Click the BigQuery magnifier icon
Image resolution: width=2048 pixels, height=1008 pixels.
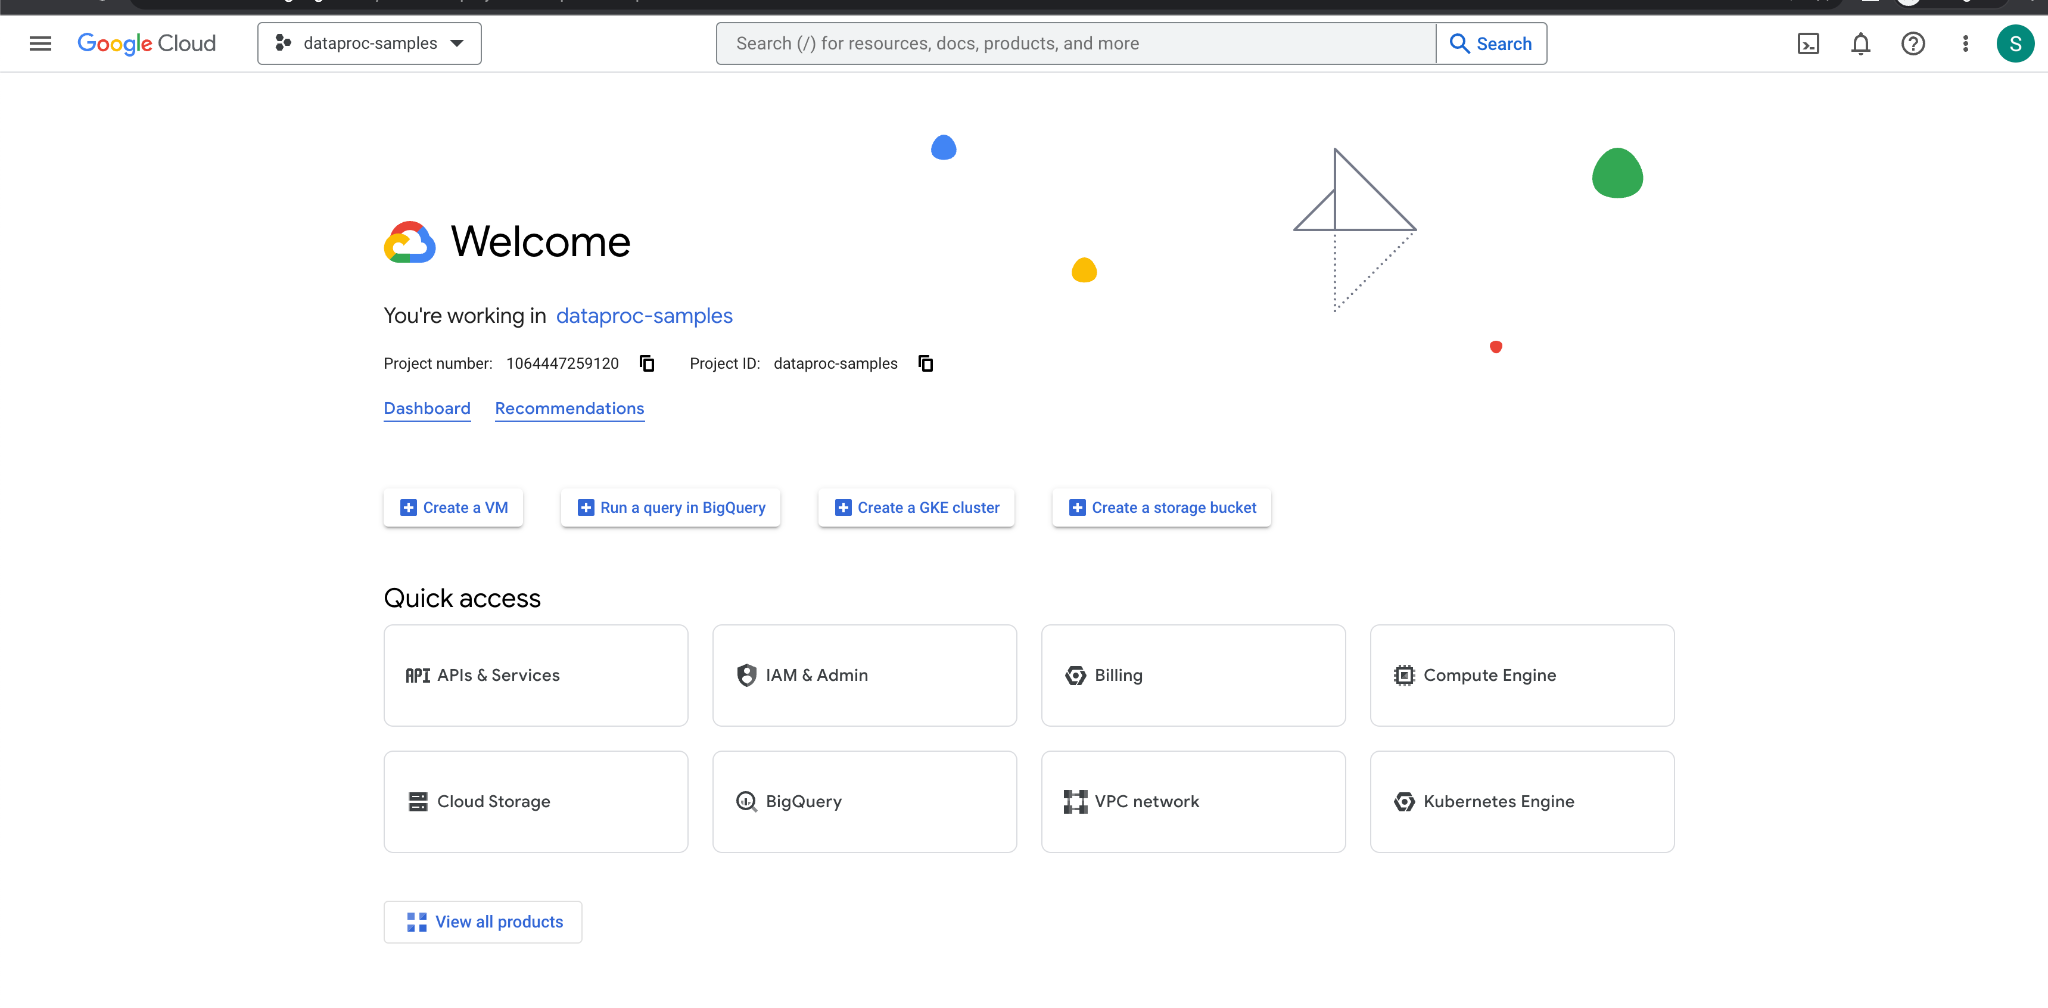747,801
